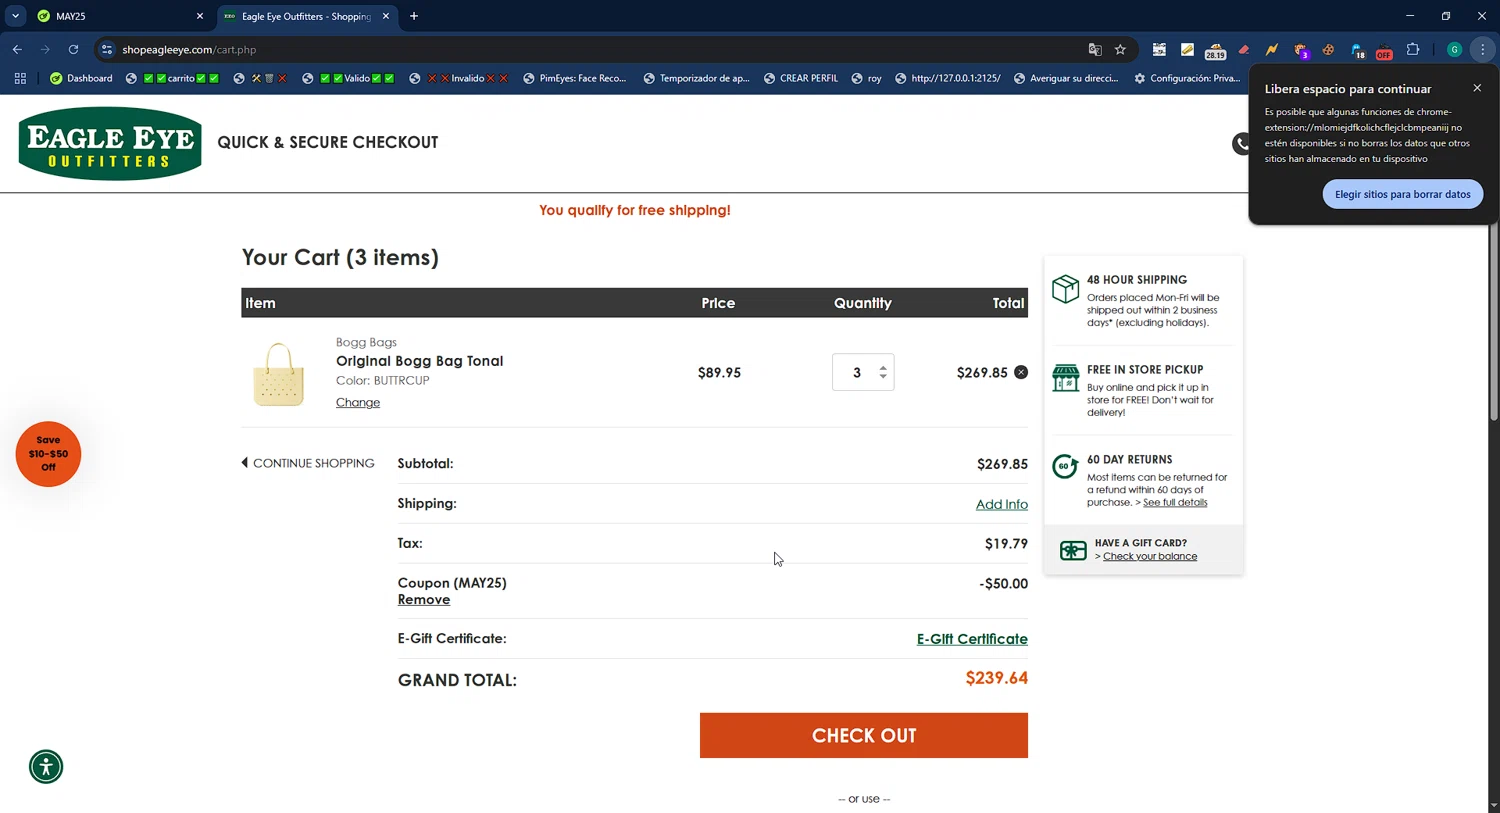1500x813 pixels.
Task: Click the tax amount $19.79
Action: [x=1006, y=544]
